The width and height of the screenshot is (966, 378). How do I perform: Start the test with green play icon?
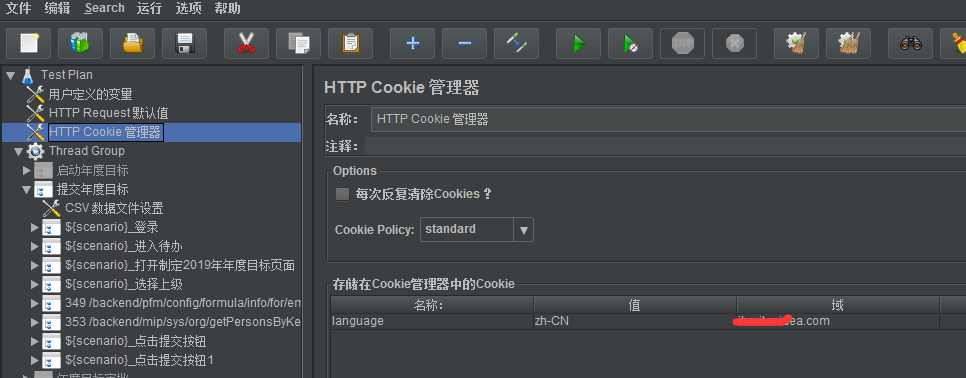[x=578, y=44]
